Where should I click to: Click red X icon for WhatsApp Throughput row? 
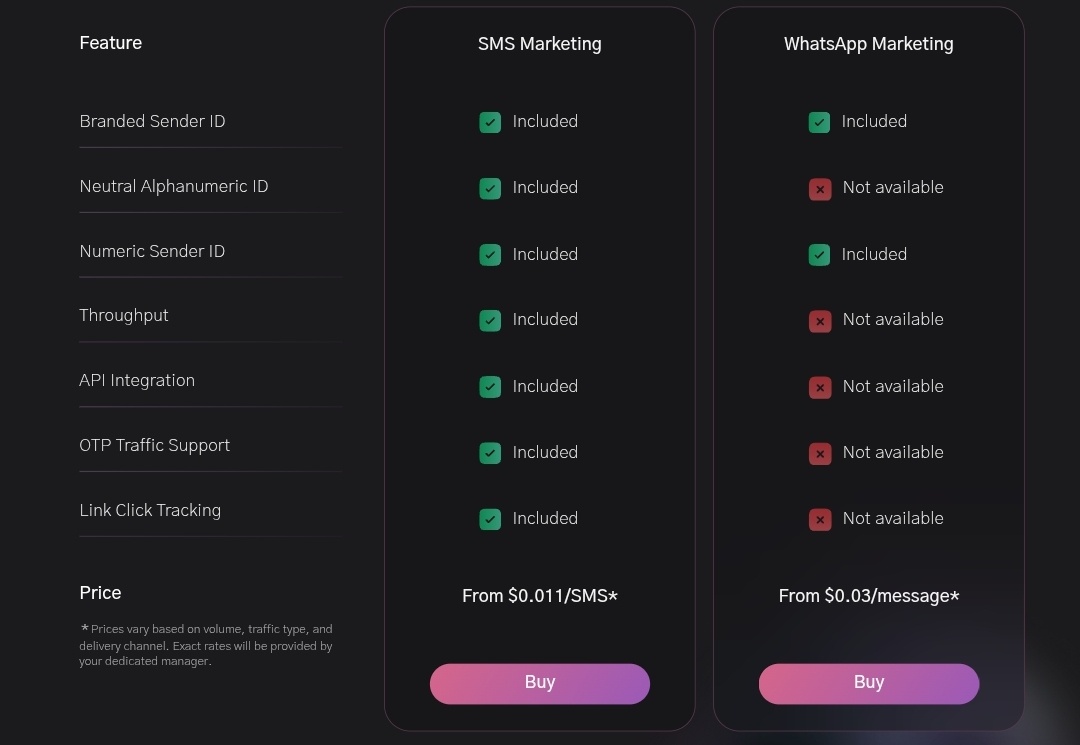[820, 321]
